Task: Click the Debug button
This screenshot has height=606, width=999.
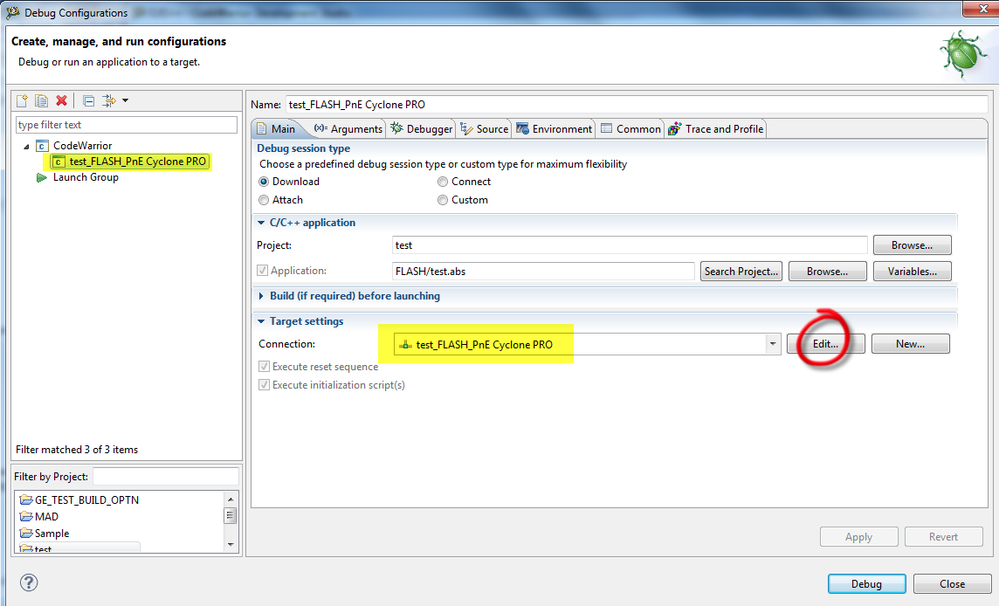Action: tap(866, 584)
